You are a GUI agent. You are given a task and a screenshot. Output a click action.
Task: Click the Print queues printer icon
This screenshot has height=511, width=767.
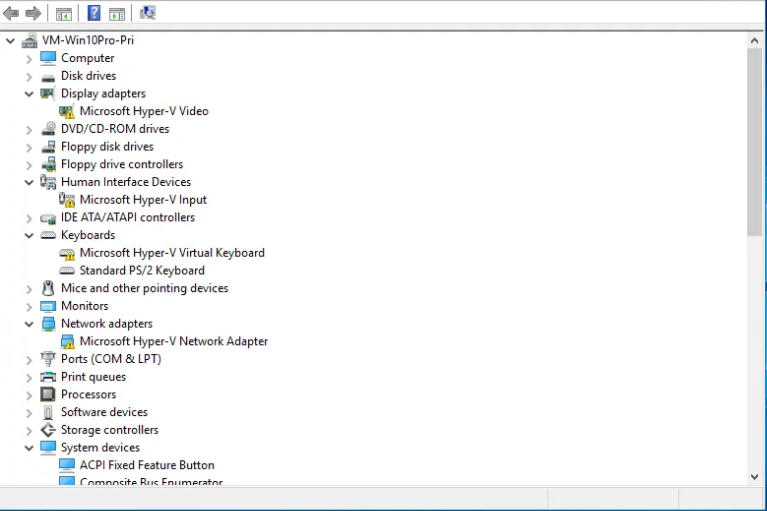pyautogui.click(x=48, y=377)
